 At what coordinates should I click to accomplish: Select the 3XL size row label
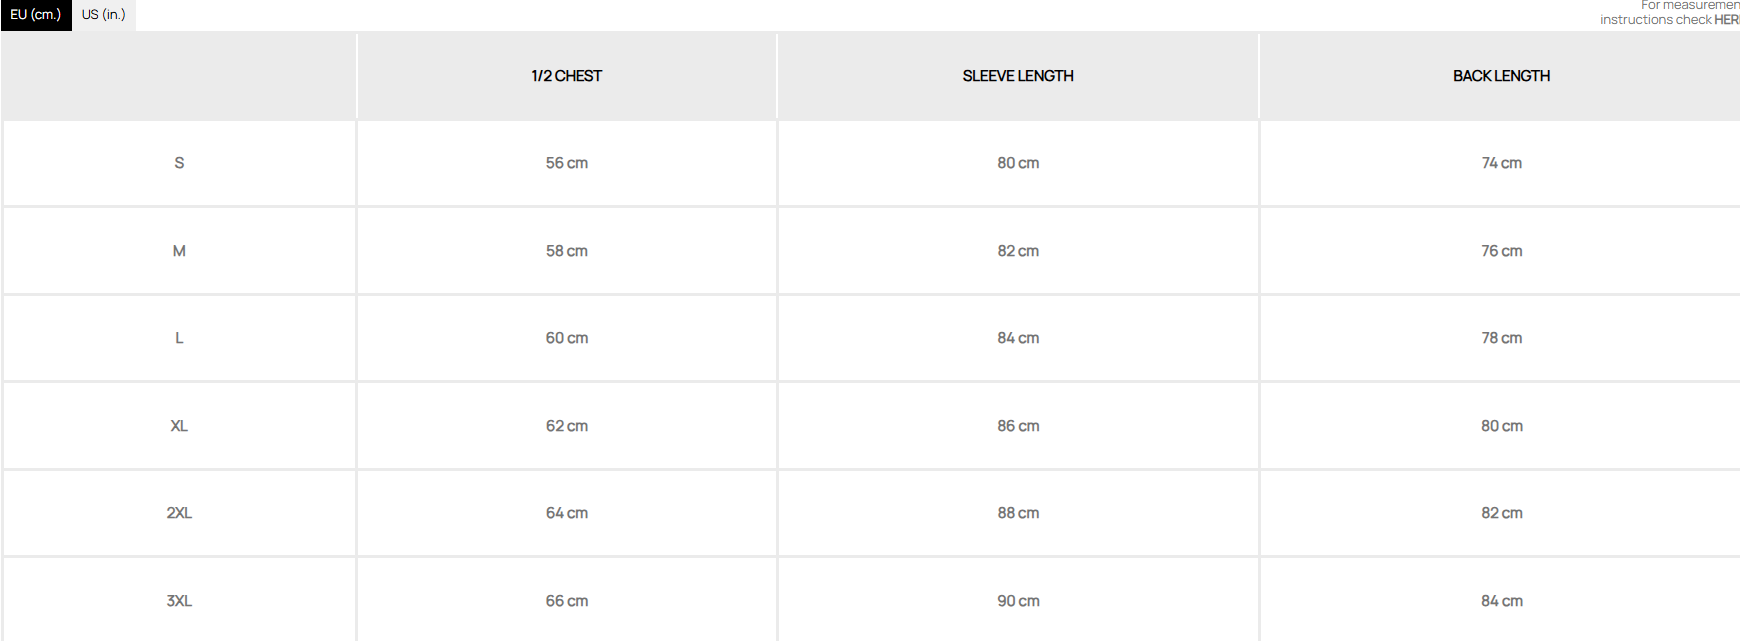click(x=179, y=601)
